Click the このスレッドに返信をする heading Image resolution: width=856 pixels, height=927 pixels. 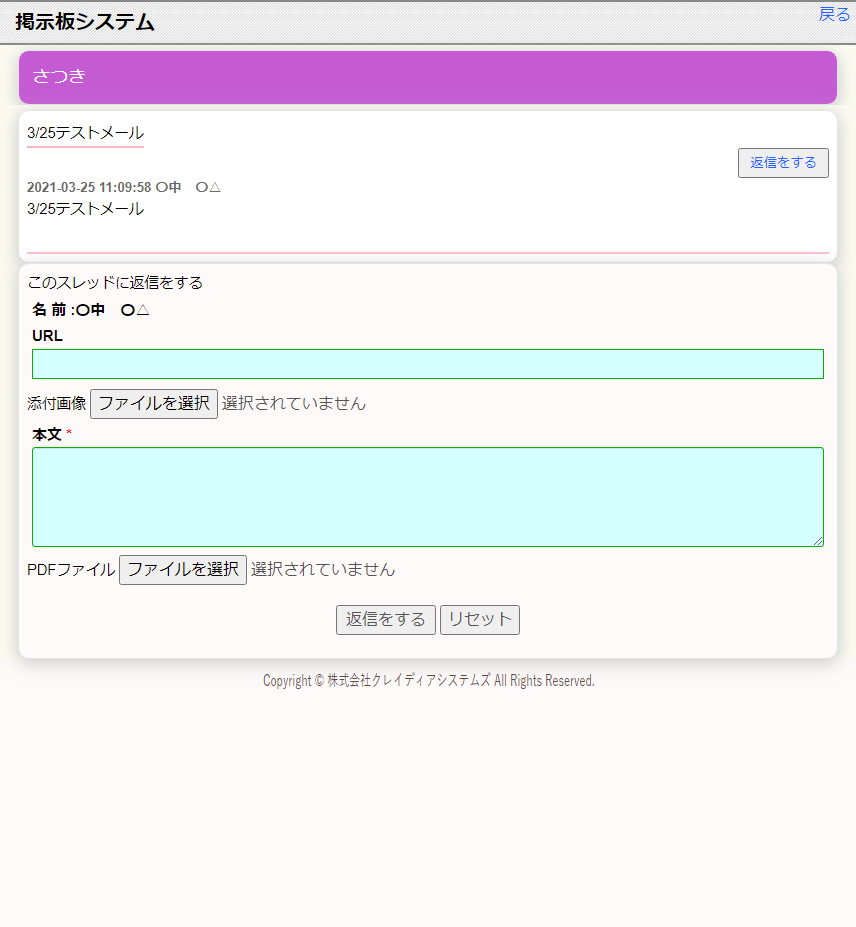115,283
